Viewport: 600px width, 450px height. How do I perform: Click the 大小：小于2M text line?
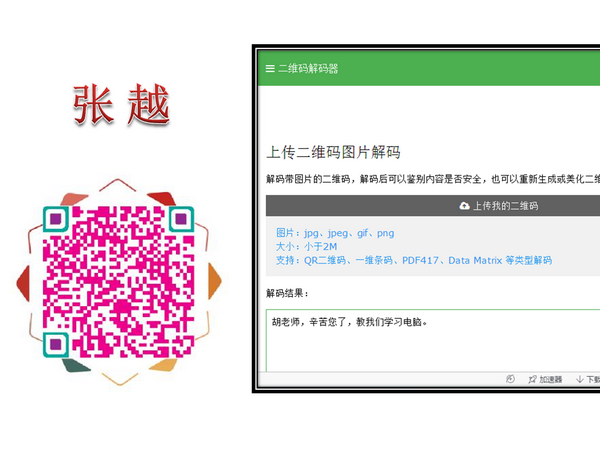pos(307,246)
